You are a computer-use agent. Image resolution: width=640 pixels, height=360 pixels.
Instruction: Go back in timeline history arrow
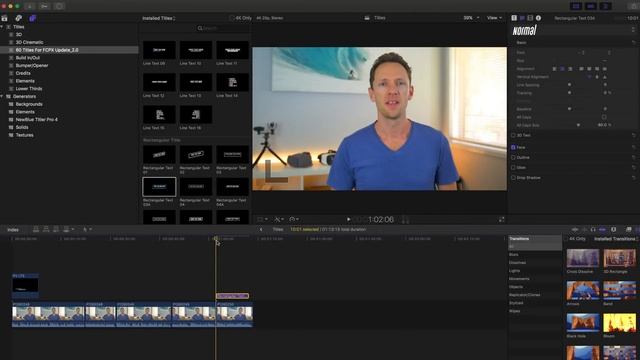[261, 229]
